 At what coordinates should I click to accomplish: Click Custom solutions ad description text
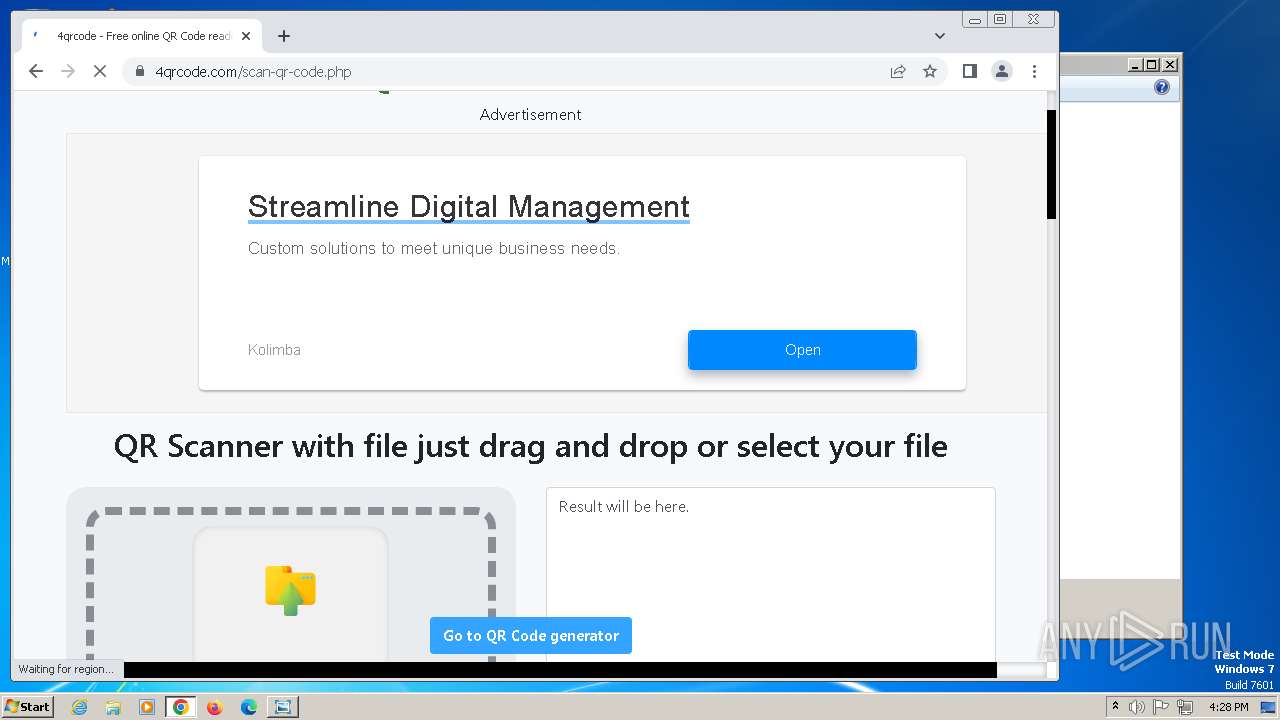coord(434,248)
